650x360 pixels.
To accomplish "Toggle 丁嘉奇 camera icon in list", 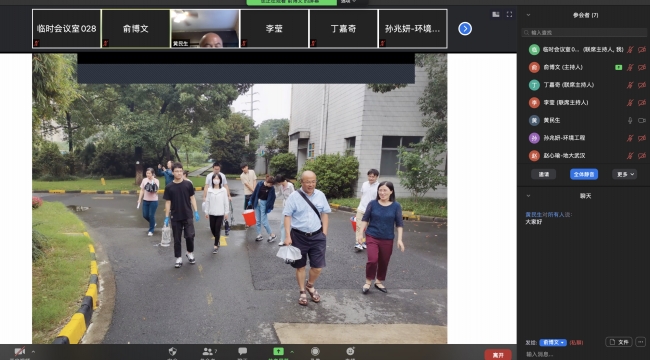I will 642,85.
